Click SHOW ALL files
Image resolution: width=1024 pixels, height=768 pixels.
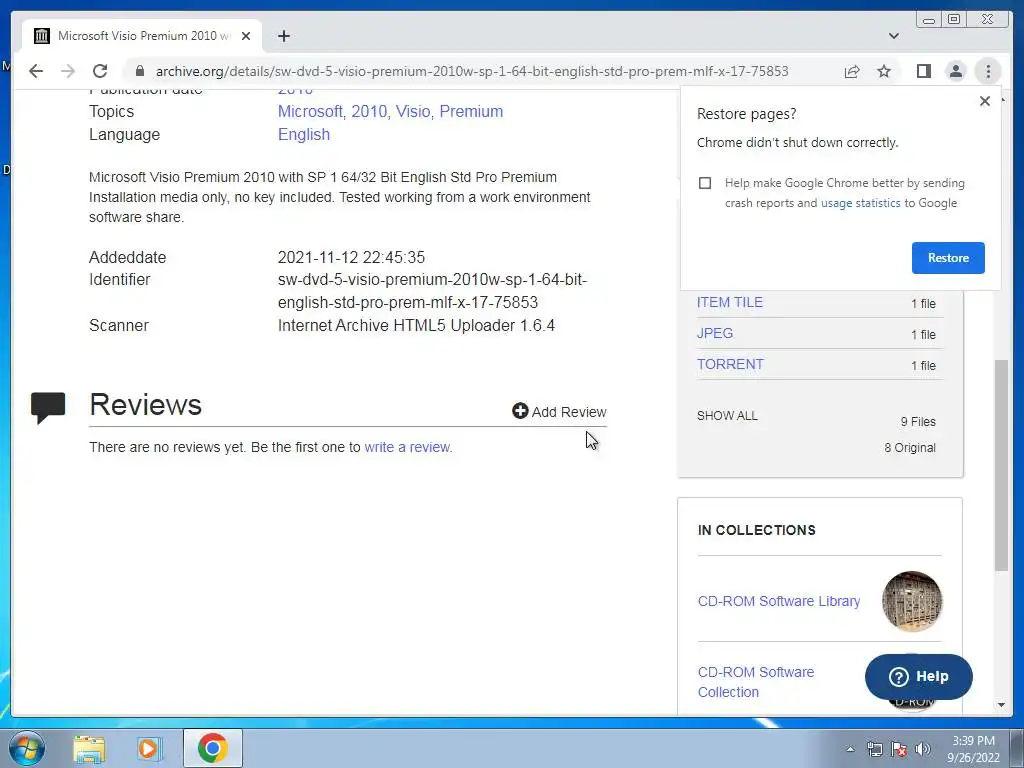pyautogui.click(x=727, y=416)
